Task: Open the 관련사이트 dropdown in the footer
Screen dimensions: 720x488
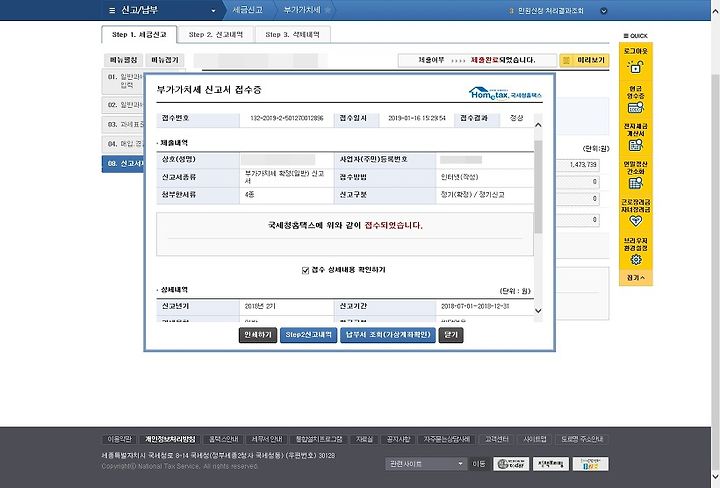Action: pos(426,464)
